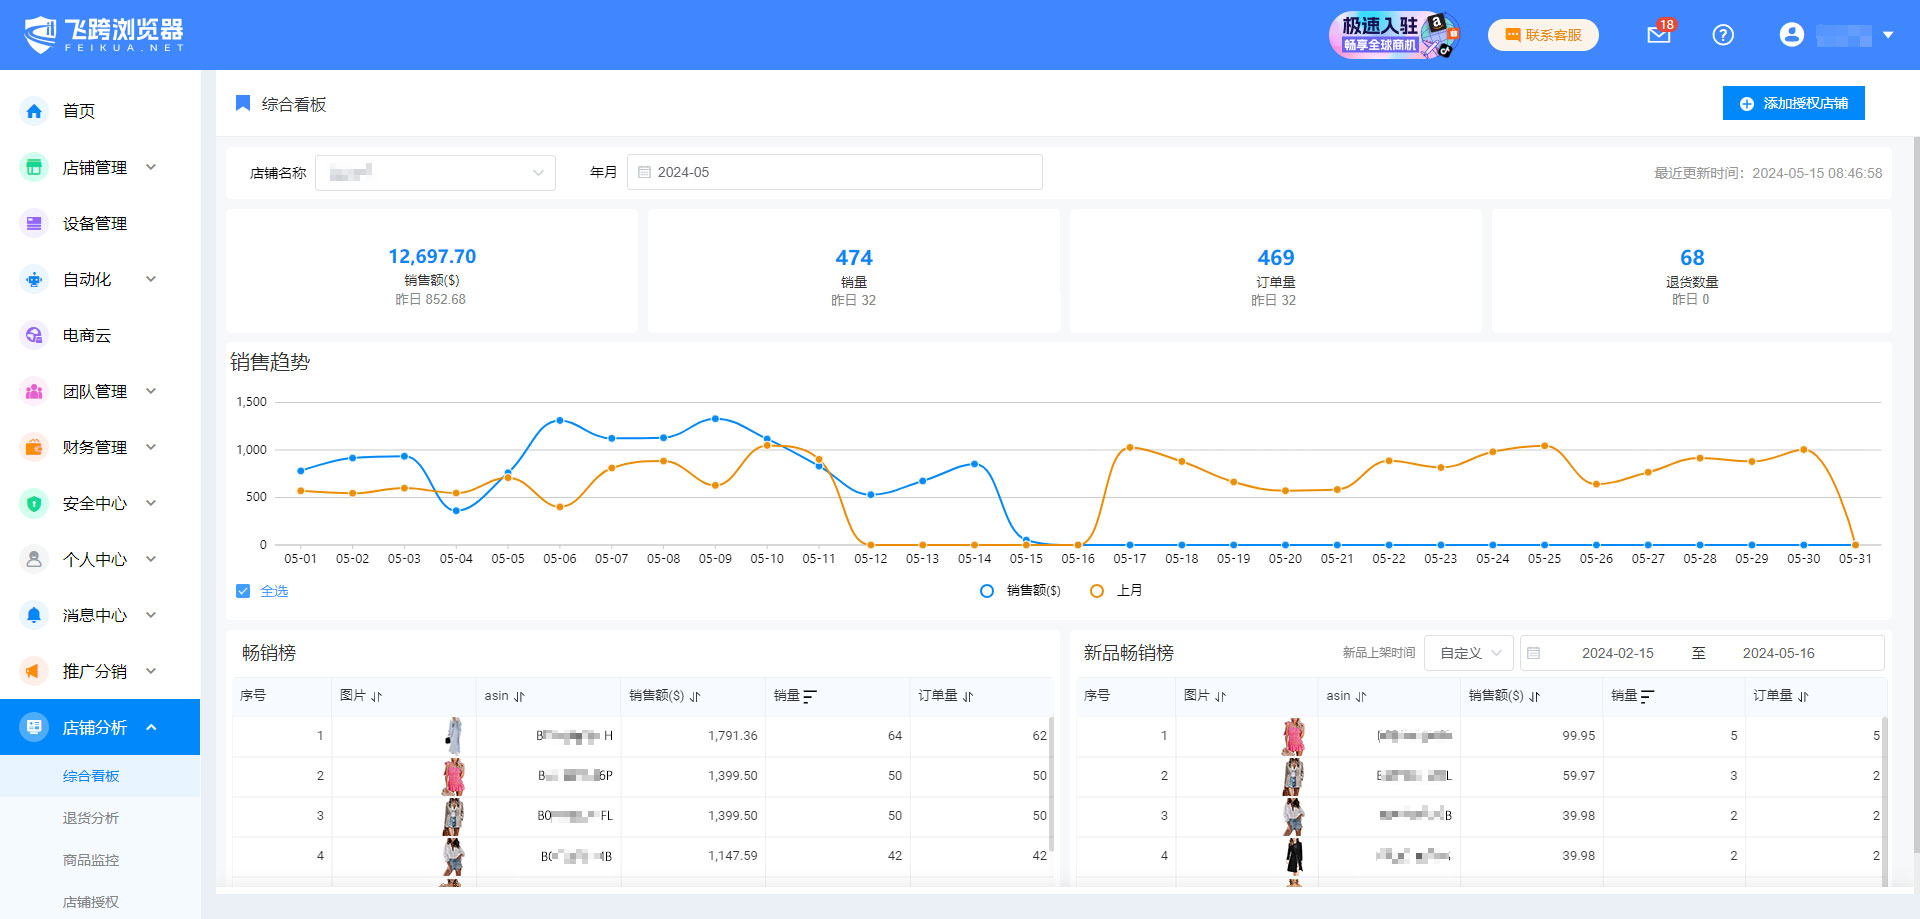Toggle the 上月 series in chart legend

[x=1116, y=591]
